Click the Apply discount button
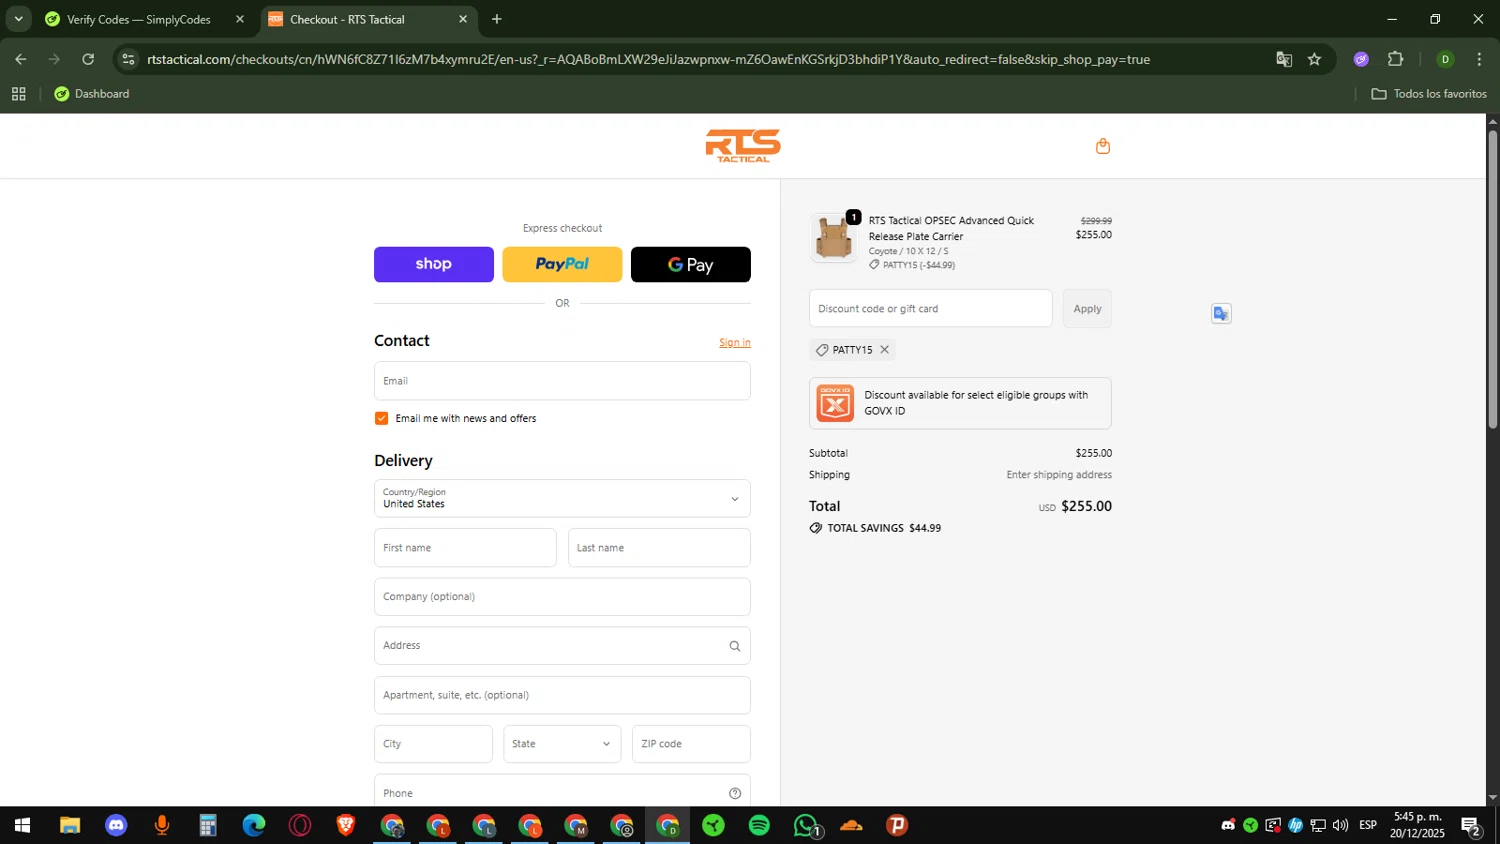The height and width of the screenshot is (844, 1500). 1087,309
